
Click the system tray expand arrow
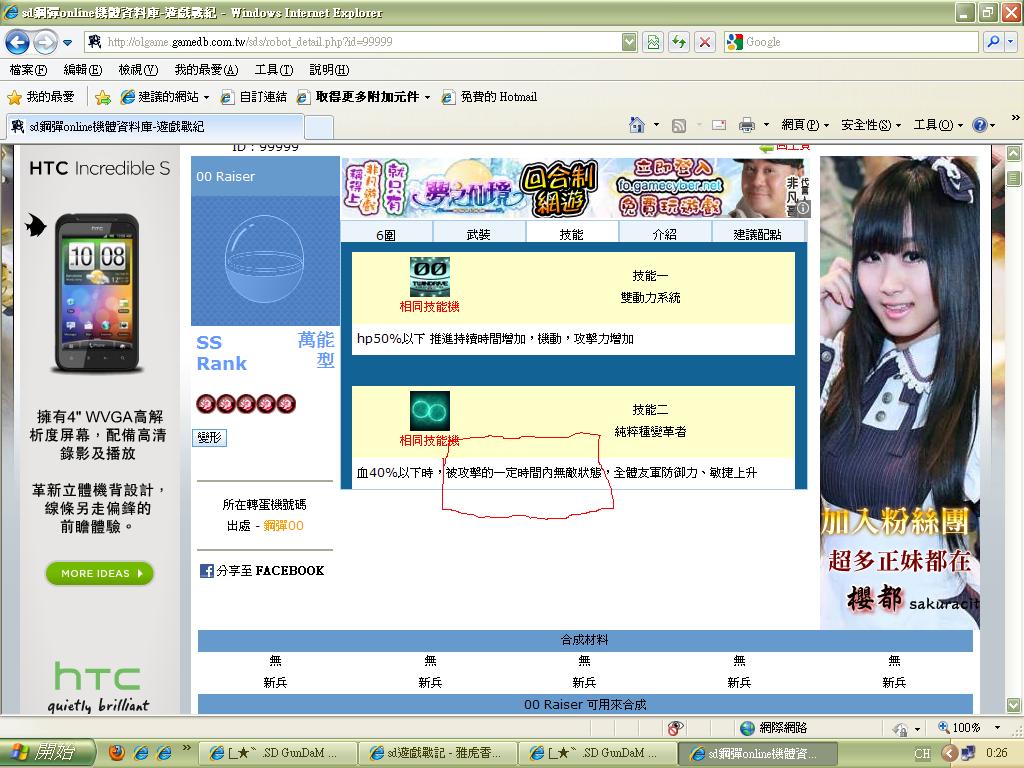click(949, 754)
